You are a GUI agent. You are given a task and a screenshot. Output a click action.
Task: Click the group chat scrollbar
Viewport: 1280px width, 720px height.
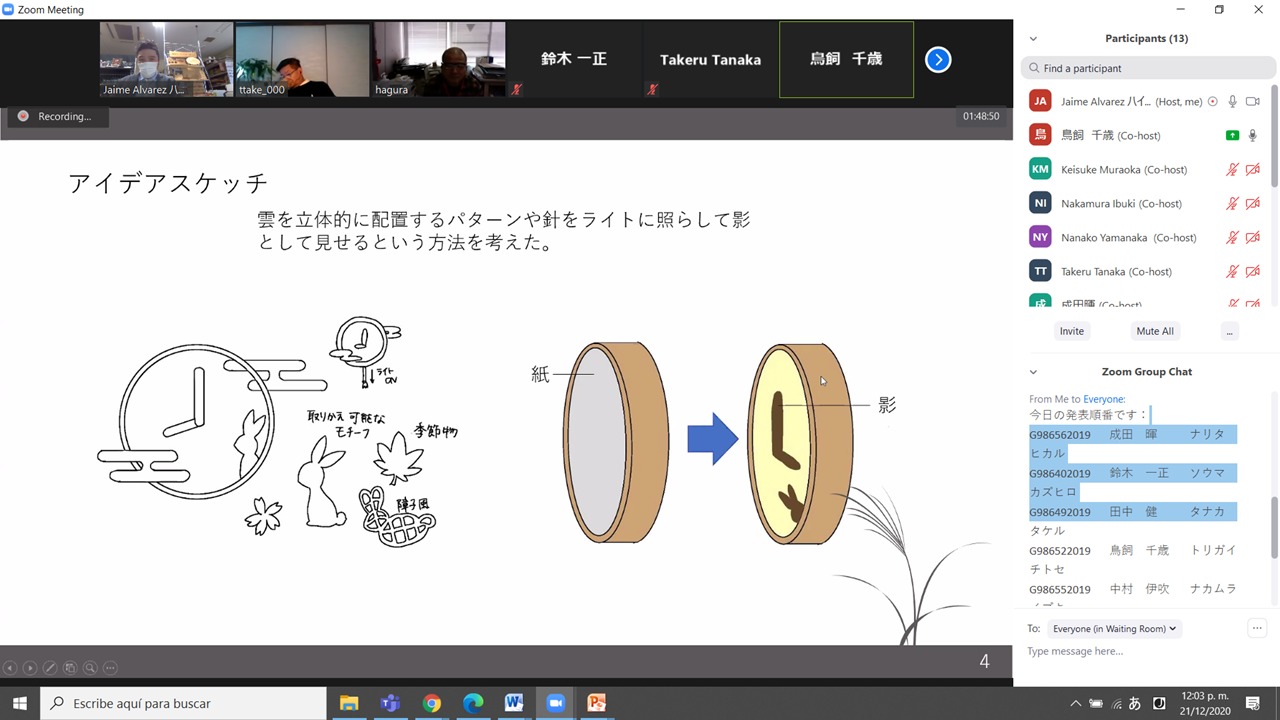(1274, 528)
